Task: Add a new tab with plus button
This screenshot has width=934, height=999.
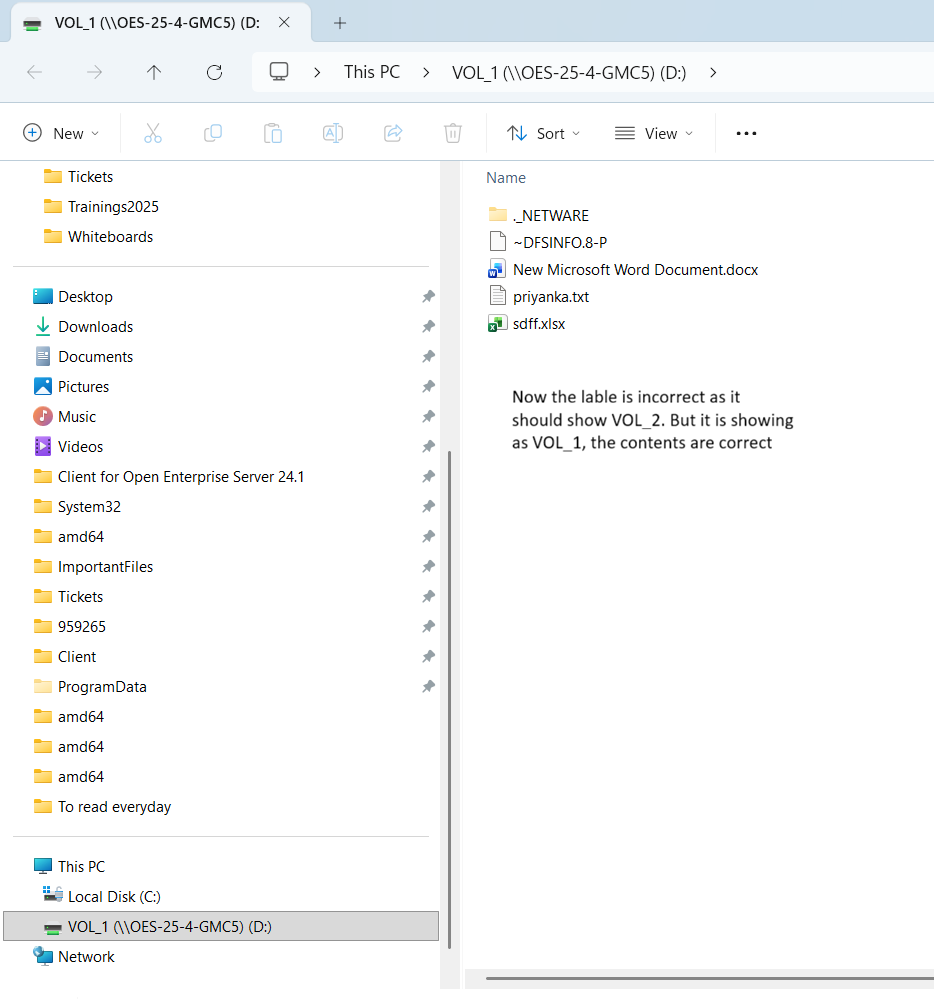Action: click(340, 22)
